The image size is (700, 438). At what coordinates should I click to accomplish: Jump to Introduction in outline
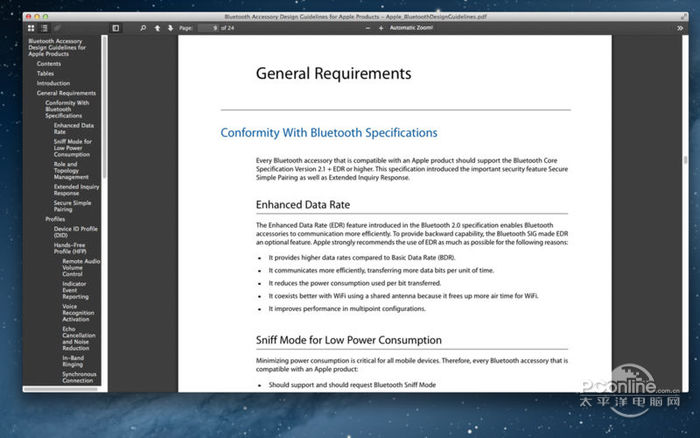(53, 83)
